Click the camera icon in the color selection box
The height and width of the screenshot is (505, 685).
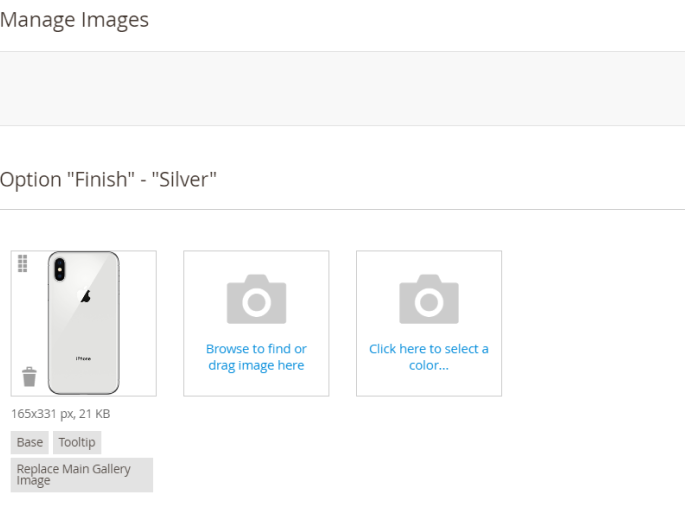point(429,298)
